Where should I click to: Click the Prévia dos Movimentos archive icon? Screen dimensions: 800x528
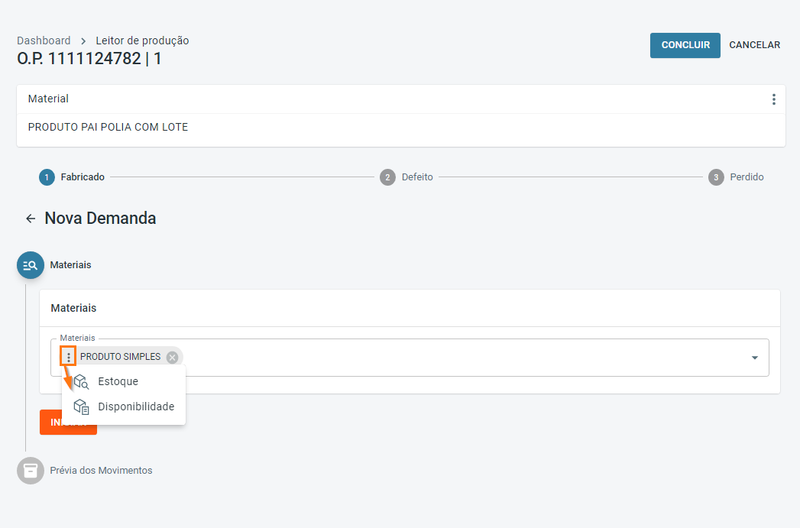[x=30, y=470]
